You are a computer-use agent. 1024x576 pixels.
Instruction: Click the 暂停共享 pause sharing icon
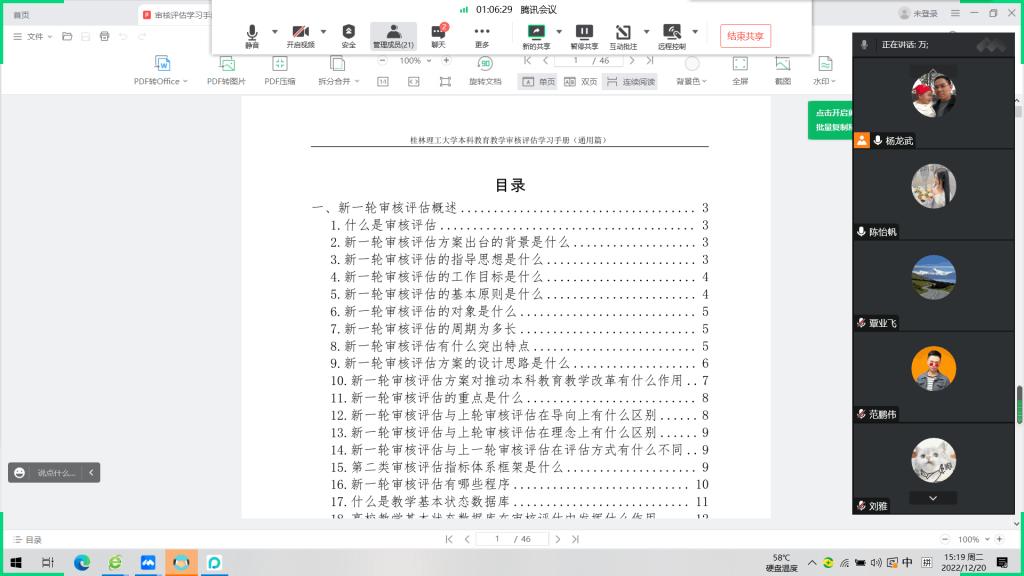click(584, 35)
